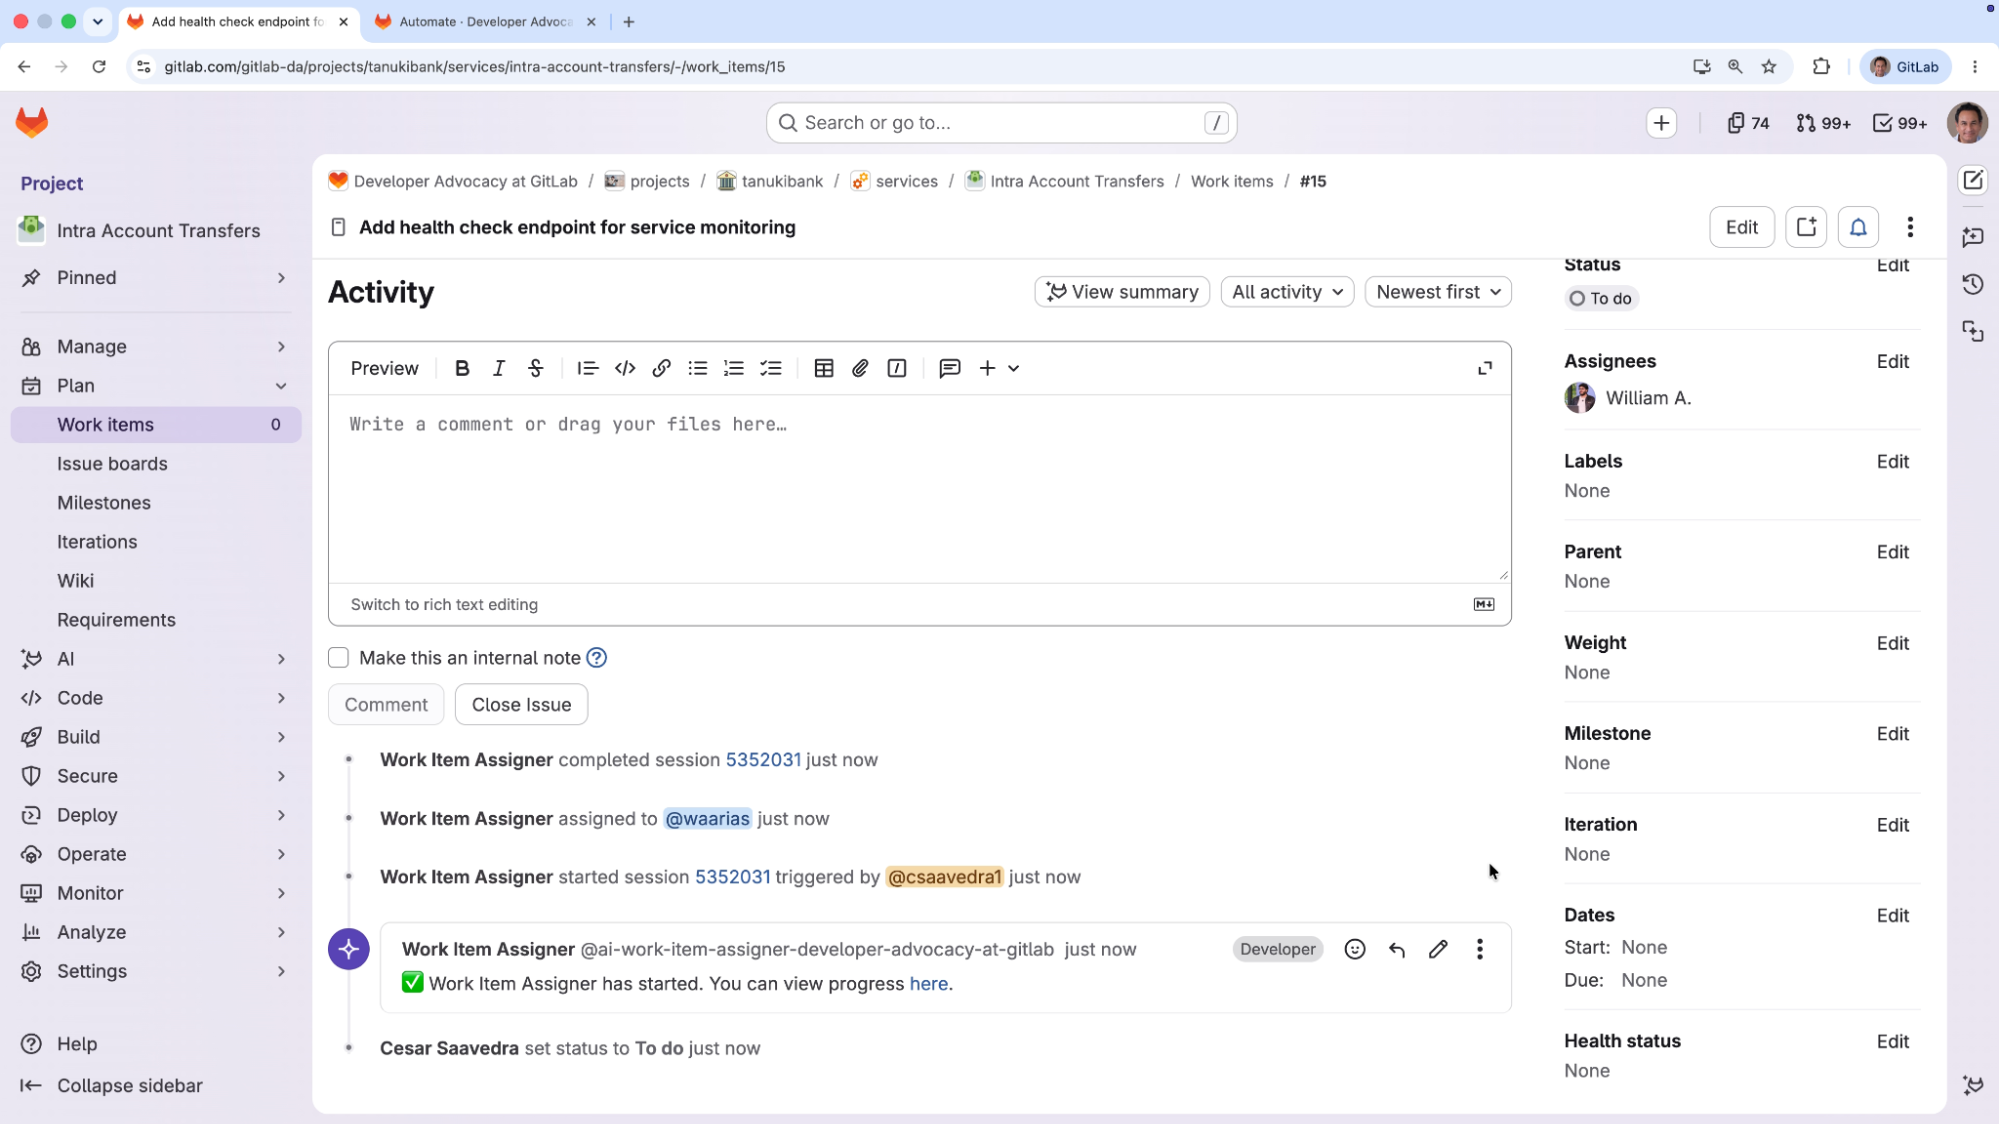1999x1125 pixels.
Task: Focus the Search or go to field
Action: (x=1001, y=123)
